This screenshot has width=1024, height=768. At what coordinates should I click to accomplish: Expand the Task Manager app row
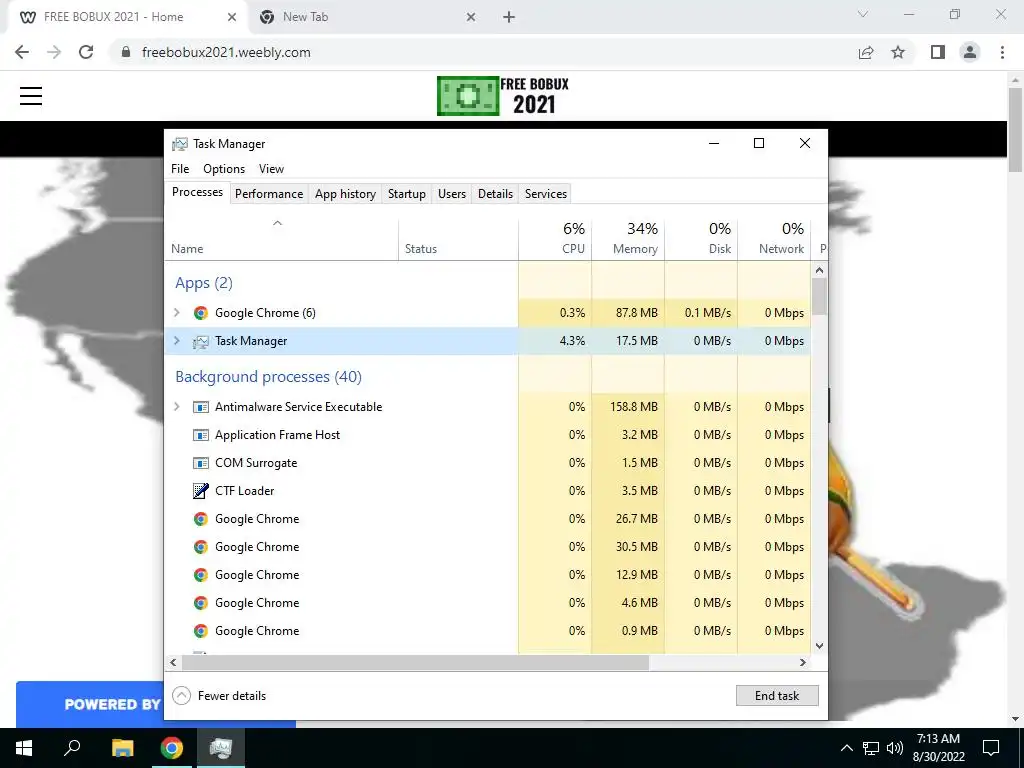point(176,341)
